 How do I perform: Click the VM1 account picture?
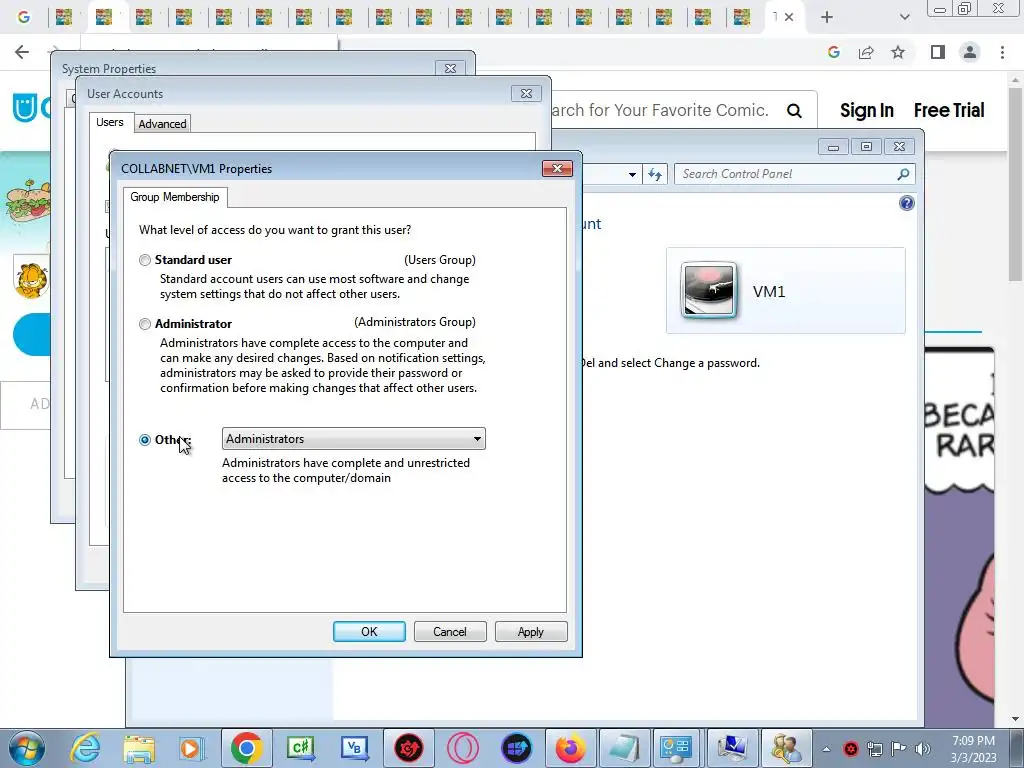[x=709, y=290]
